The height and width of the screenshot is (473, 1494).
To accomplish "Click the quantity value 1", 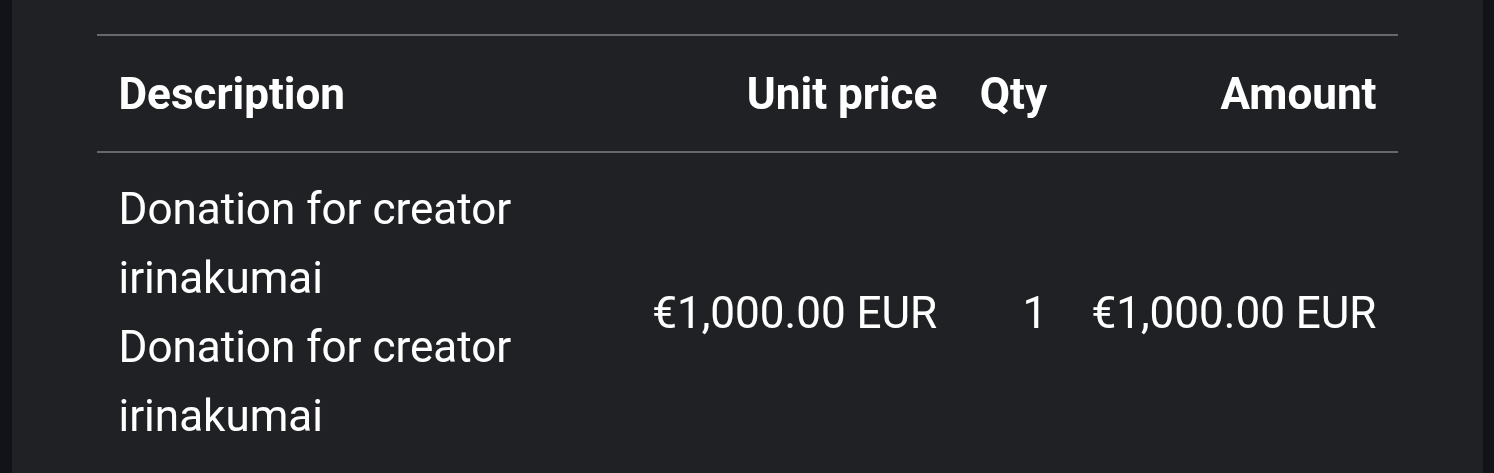I will pos(1034,313).
